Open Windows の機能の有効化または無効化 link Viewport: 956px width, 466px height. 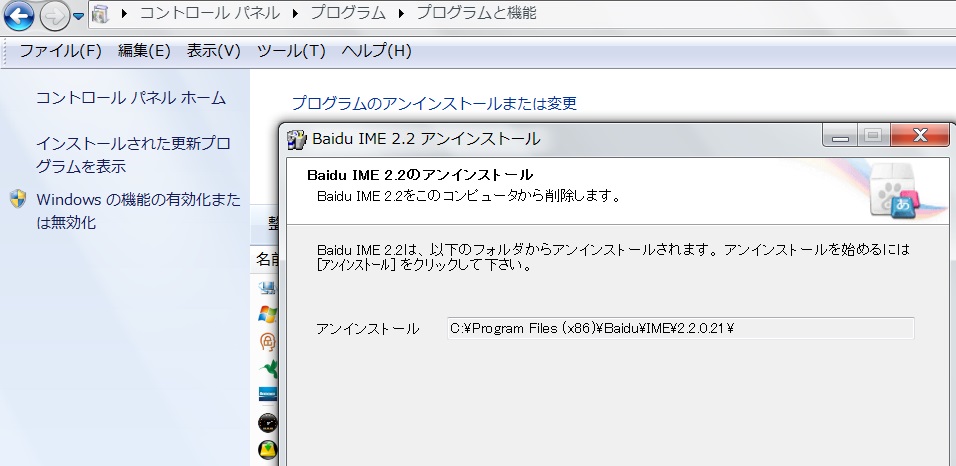(138, 211)
